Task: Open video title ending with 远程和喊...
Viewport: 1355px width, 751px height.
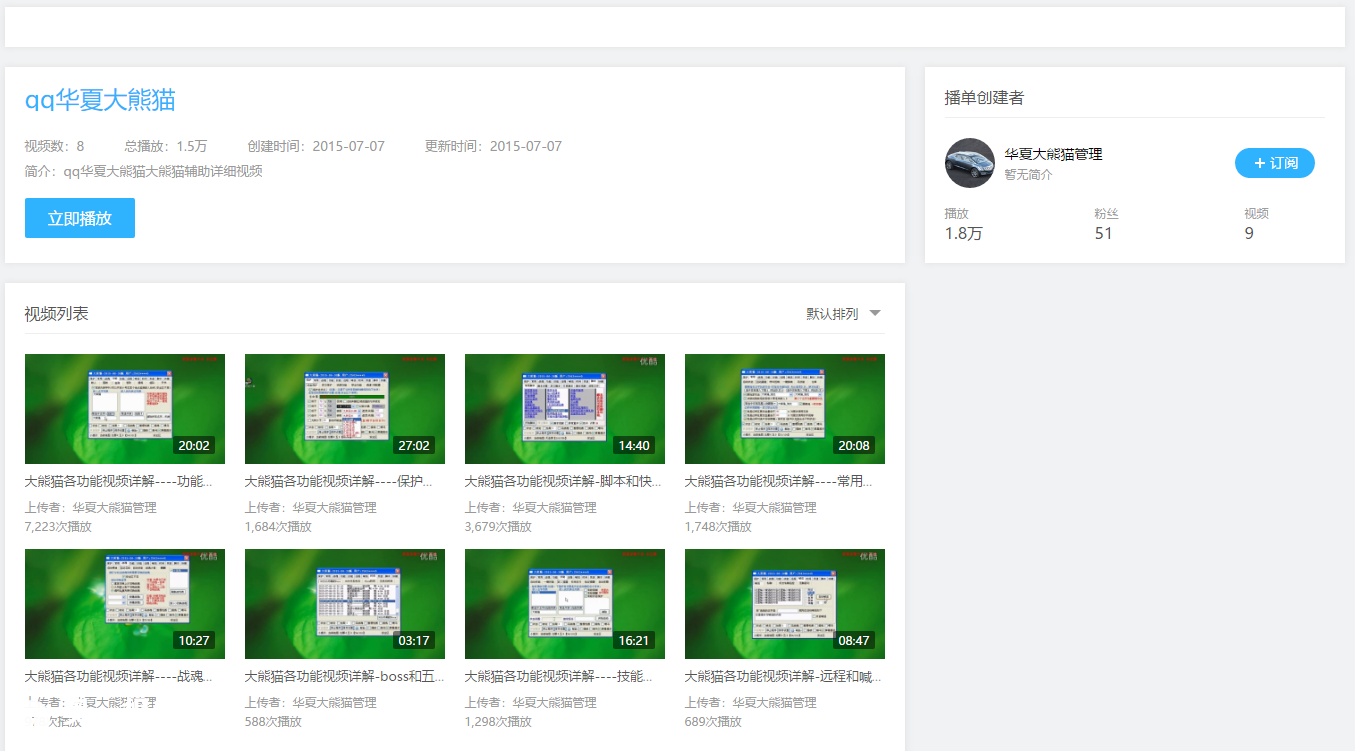Action: (x=783, y=676)
